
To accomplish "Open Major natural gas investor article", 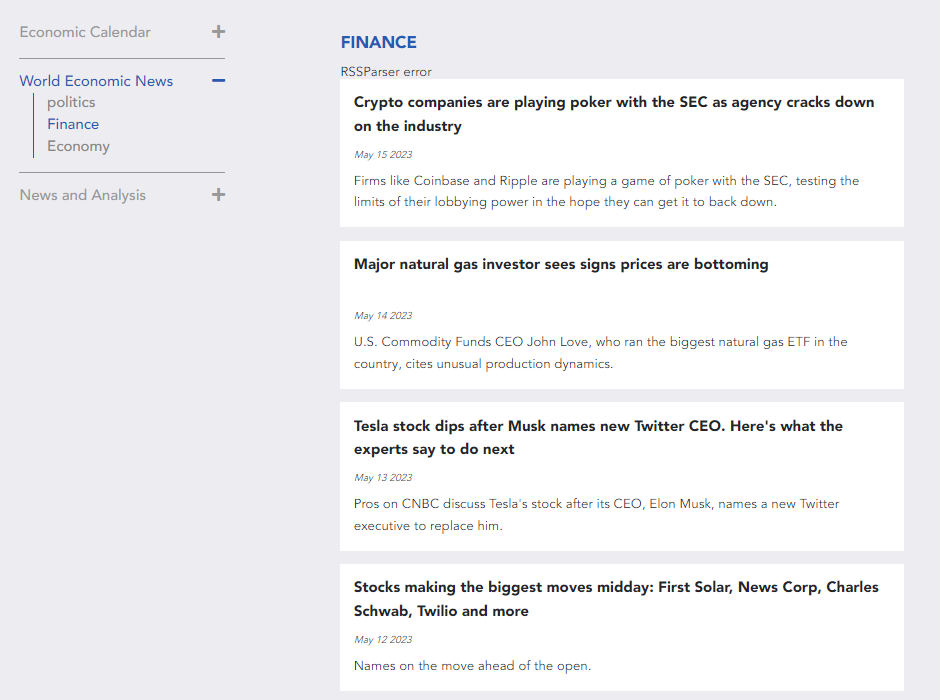I will tap(561, 264).
